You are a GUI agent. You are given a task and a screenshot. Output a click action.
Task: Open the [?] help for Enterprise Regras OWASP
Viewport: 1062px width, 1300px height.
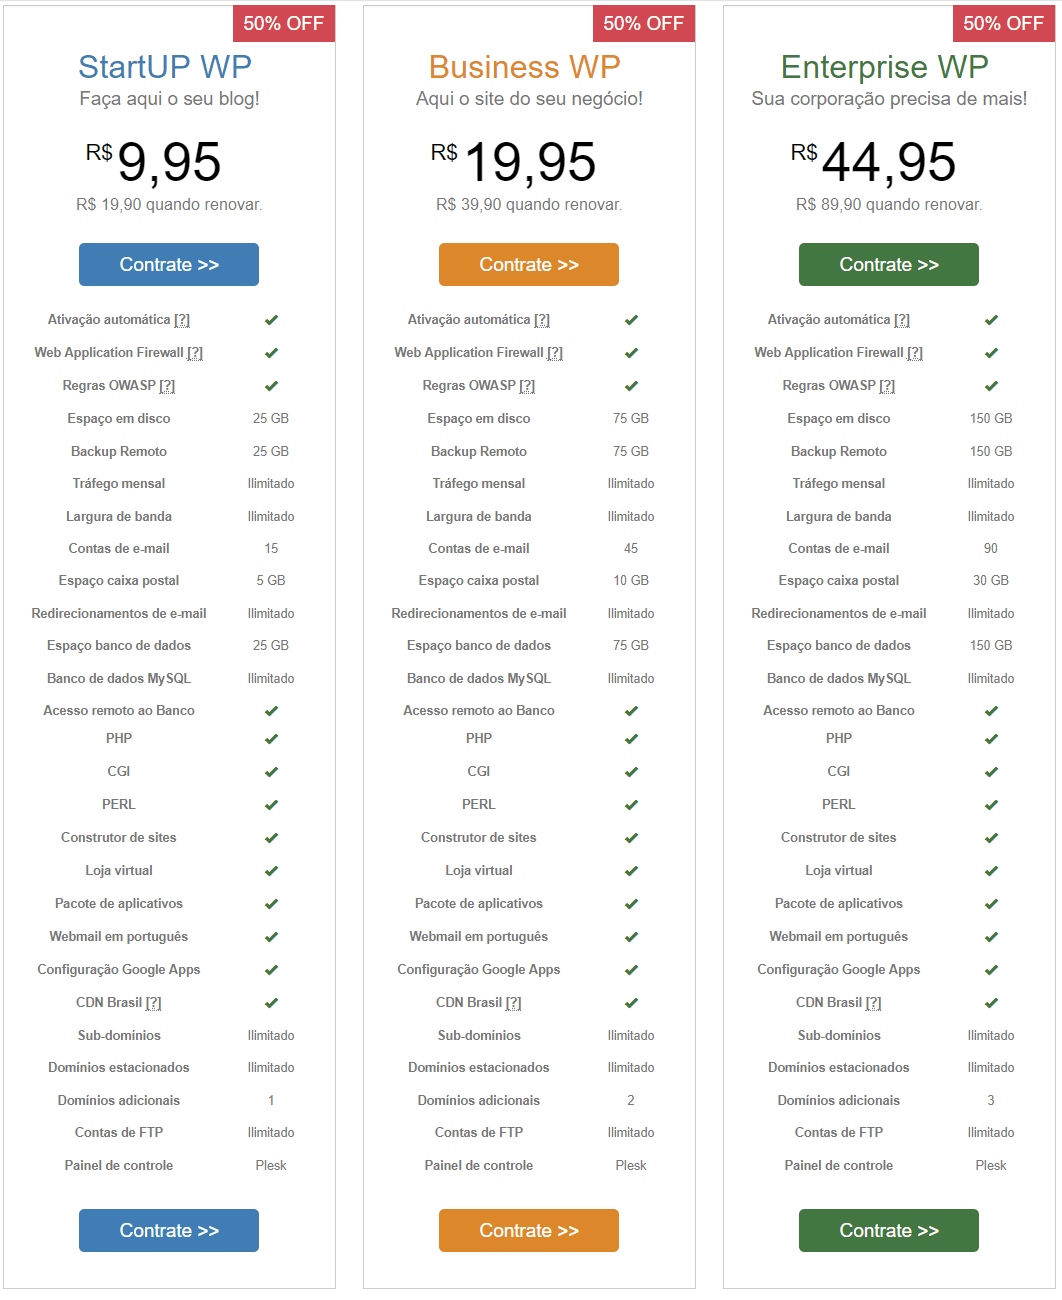tap(887, 386)
